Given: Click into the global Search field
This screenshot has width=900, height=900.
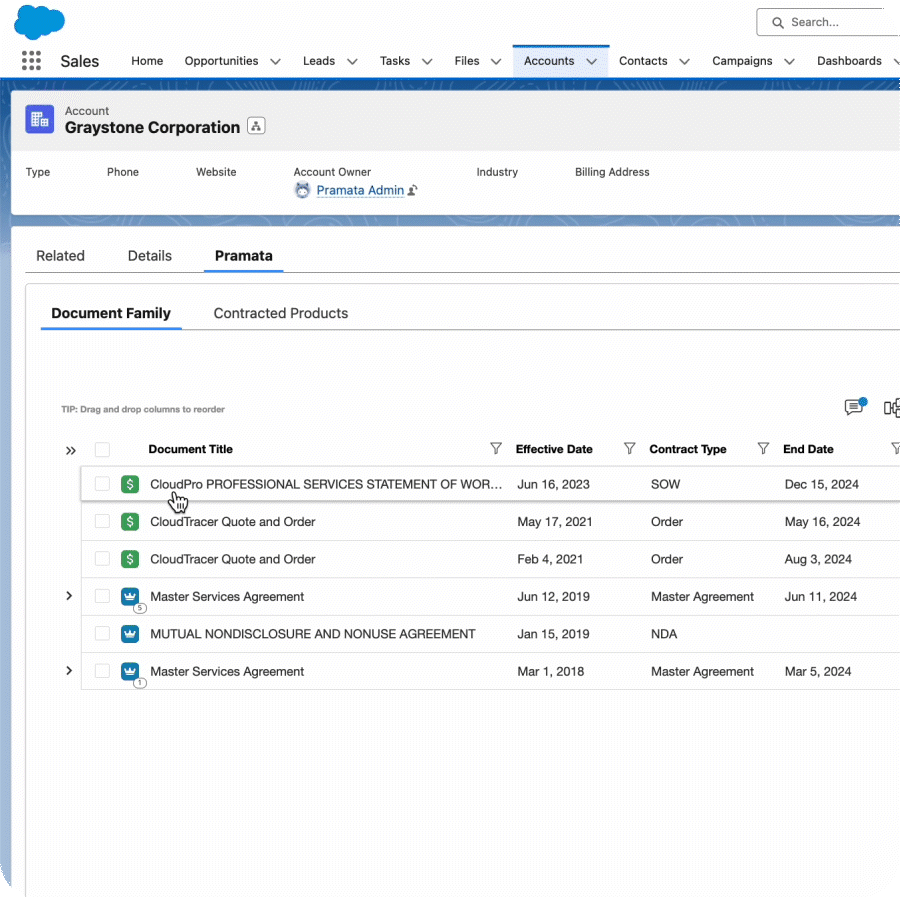Looking at the screenshot, I should pos(828,22).
